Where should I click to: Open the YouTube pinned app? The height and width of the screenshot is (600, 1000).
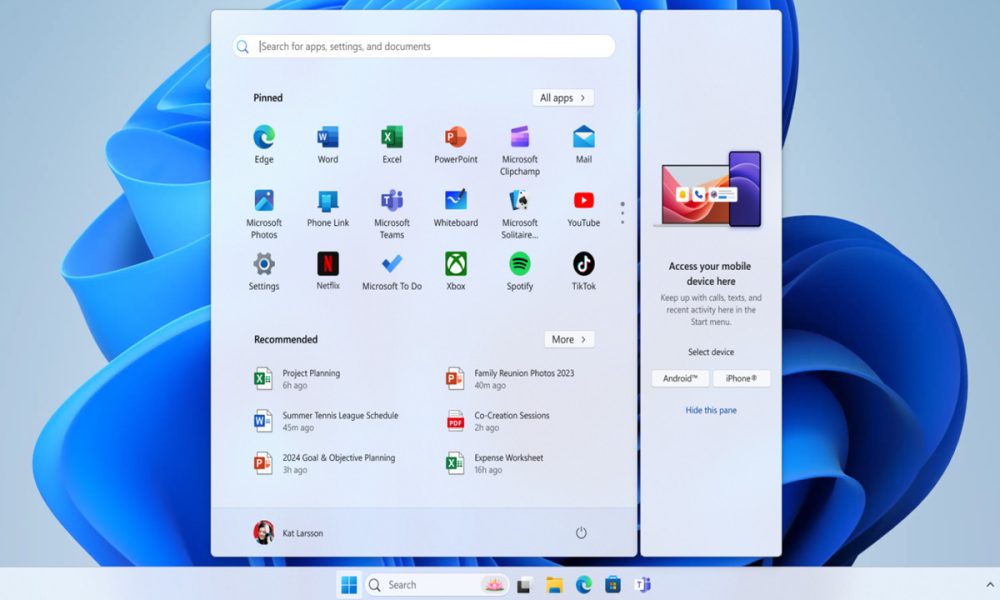(584, 209)
